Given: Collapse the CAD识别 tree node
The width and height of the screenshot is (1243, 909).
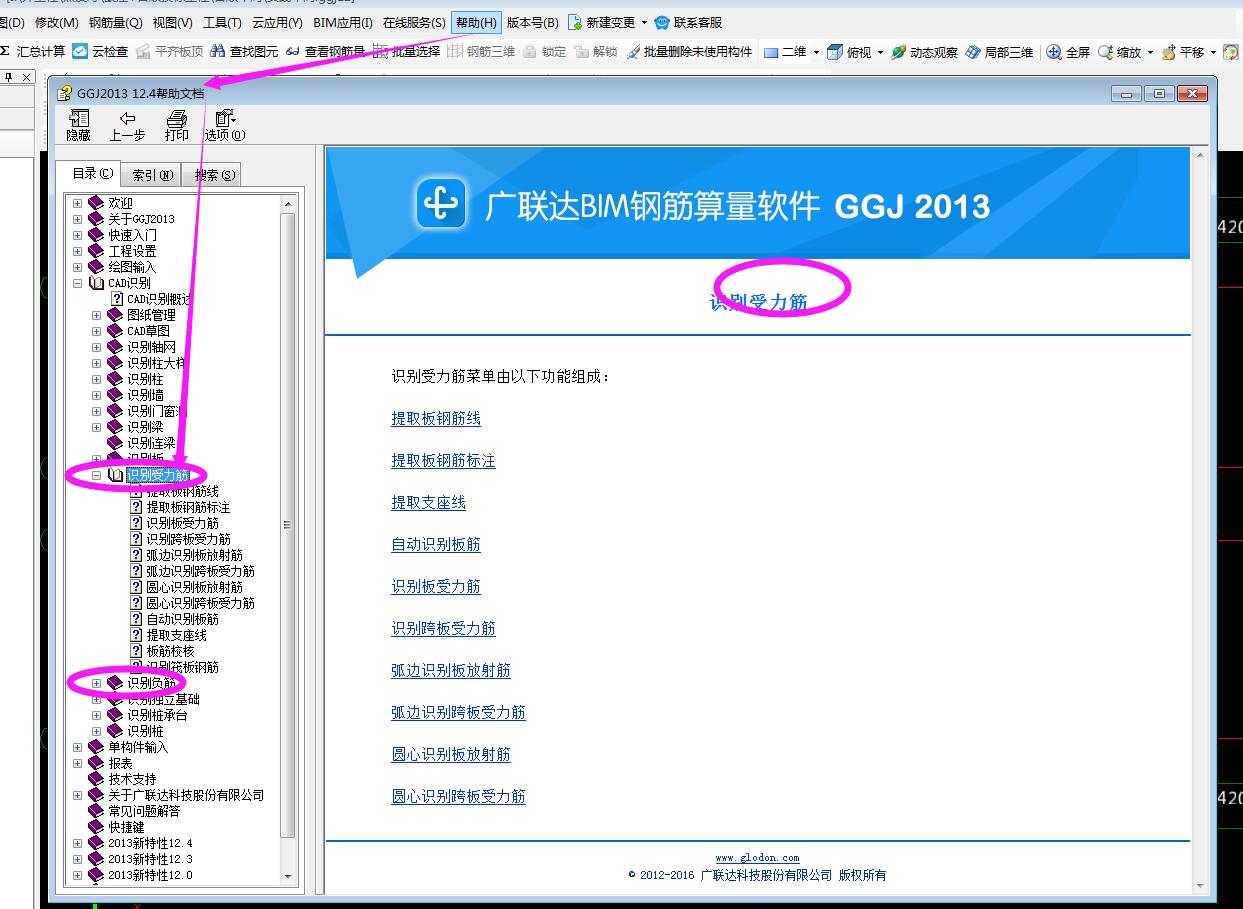Looking at the screenshot, I should 78,283.
